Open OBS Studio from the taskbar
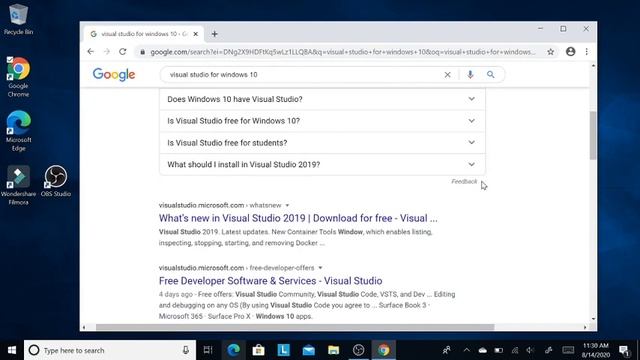Screen dimensions: 640x360 [358, 350]
